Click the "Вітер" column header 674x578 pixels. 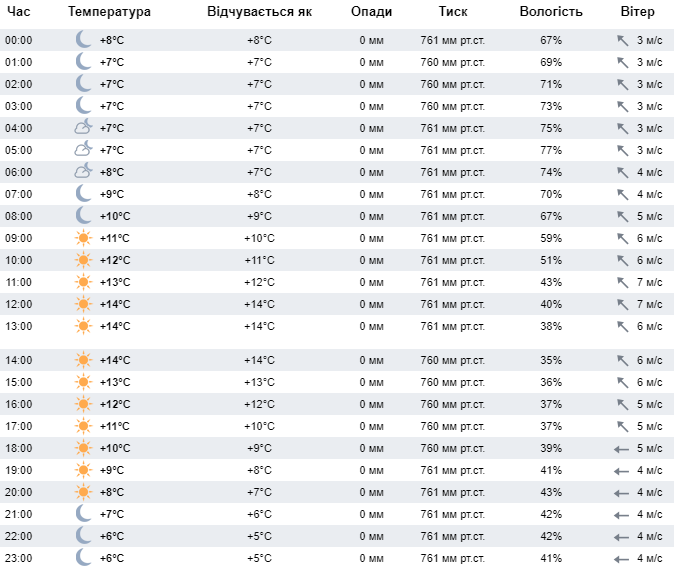tap(637, 12)
